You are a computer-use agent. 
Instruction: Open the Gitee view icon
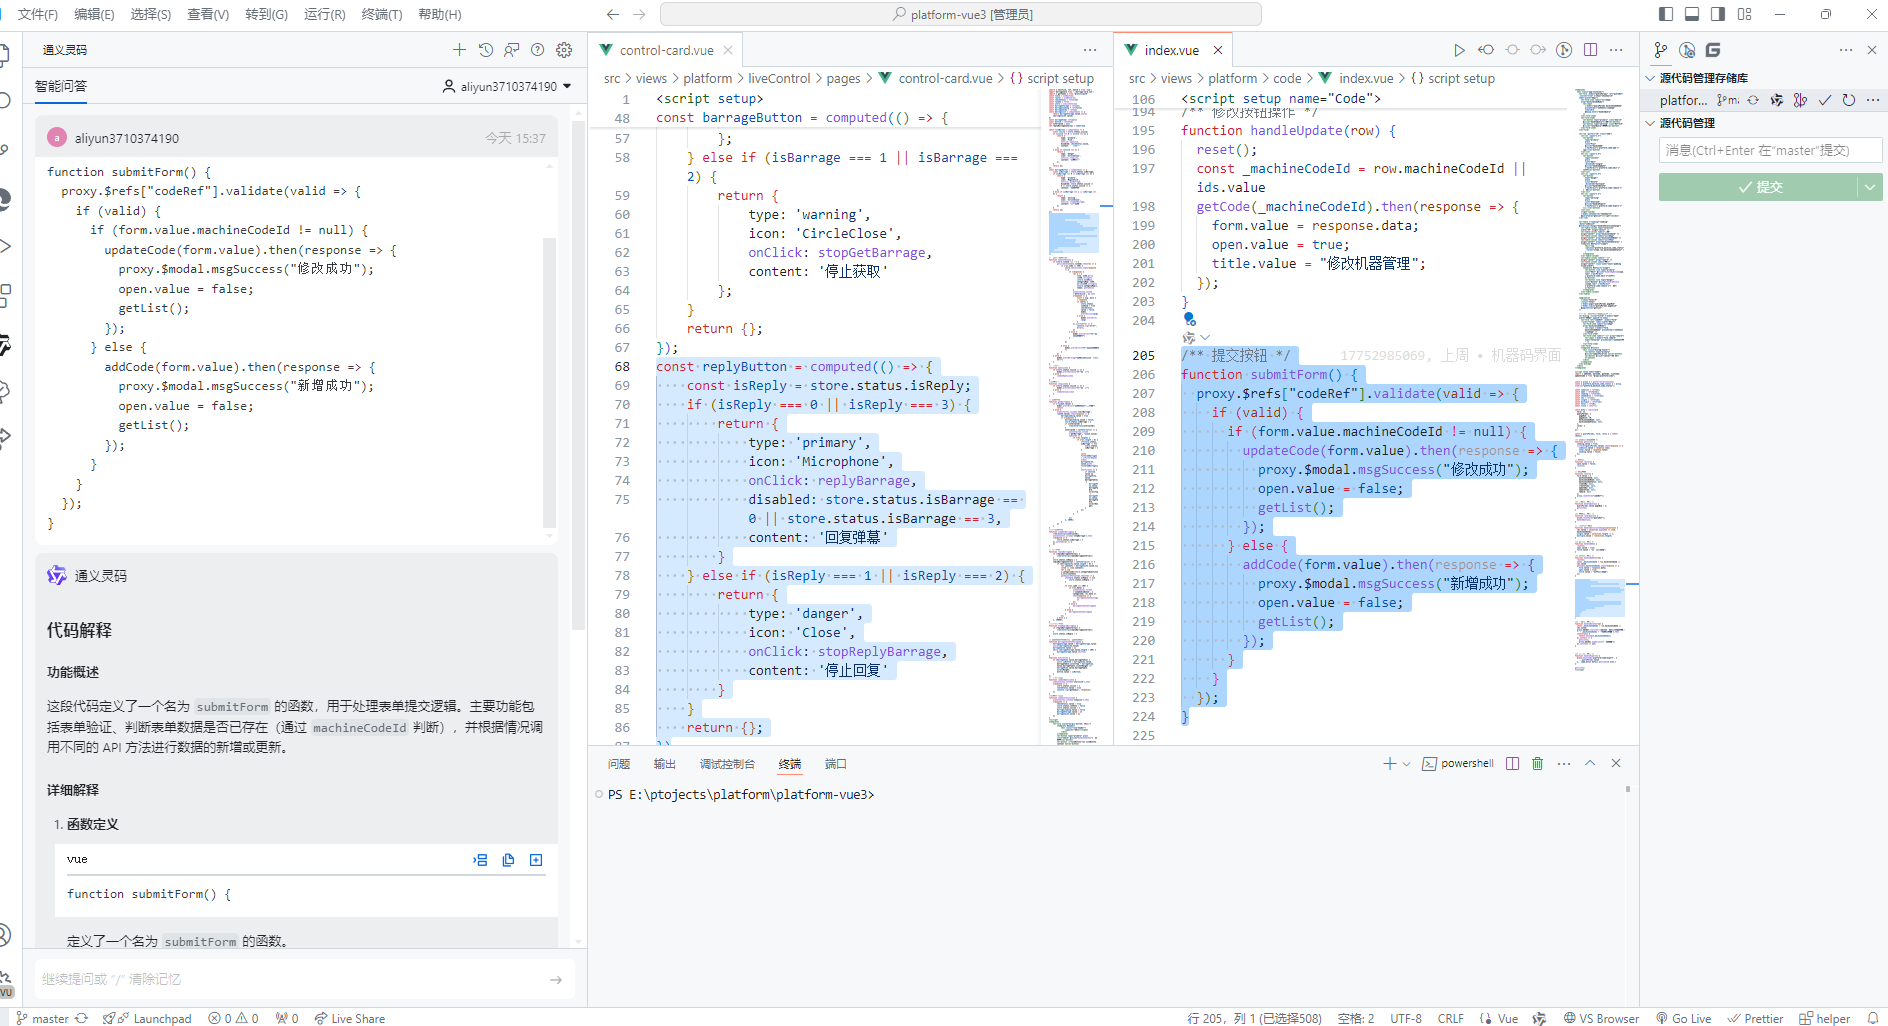click(1713, 50)
